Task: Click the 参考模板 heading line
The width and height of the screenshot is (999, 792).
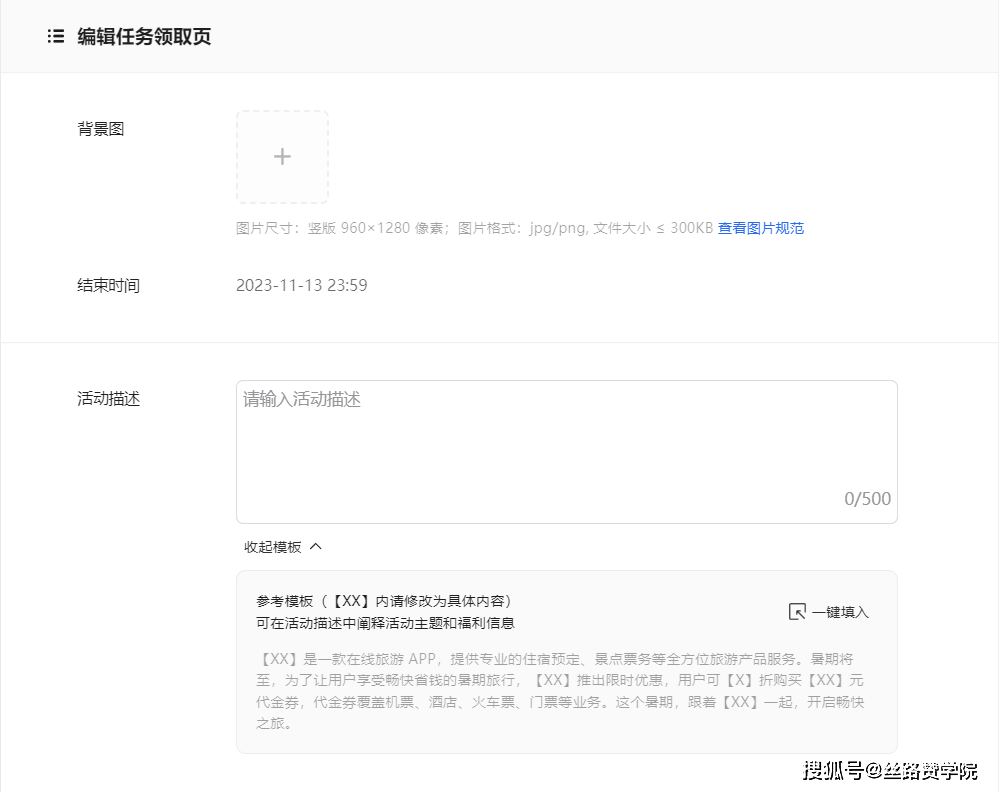Action: click(x=384, y=601)
